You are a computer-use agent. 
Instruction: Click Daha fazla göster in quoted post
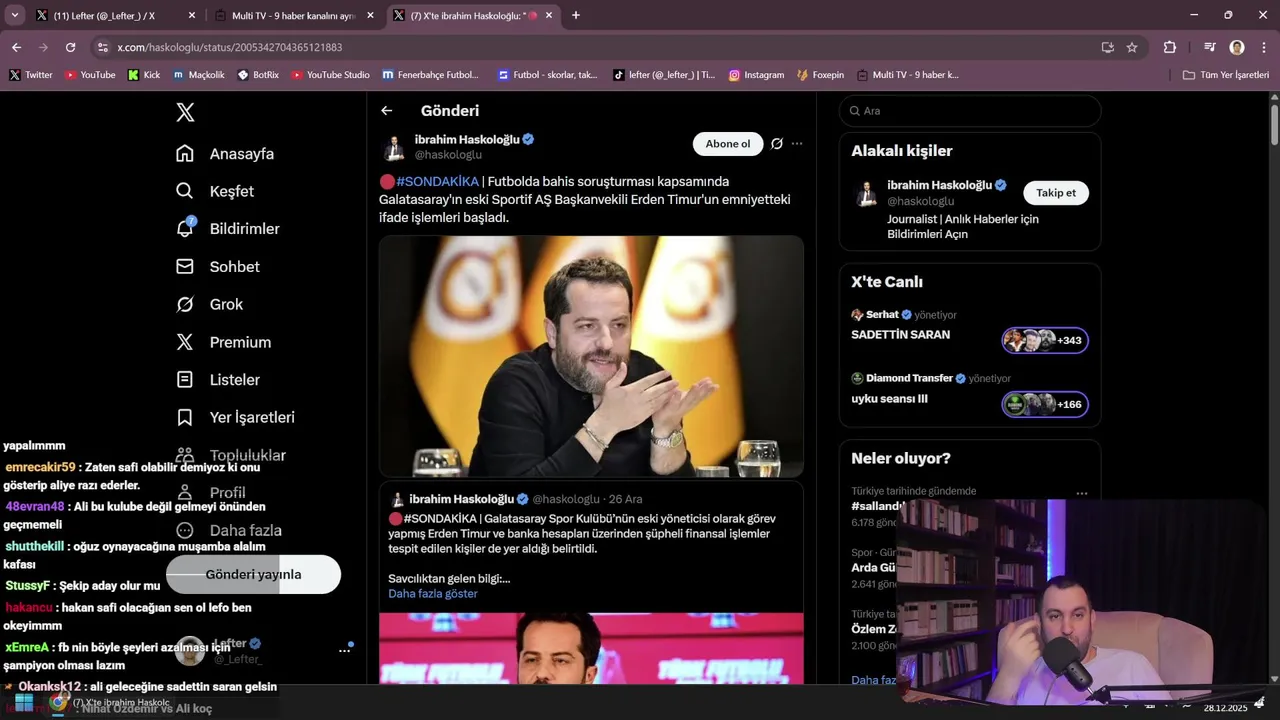click(x=433, y=594)
